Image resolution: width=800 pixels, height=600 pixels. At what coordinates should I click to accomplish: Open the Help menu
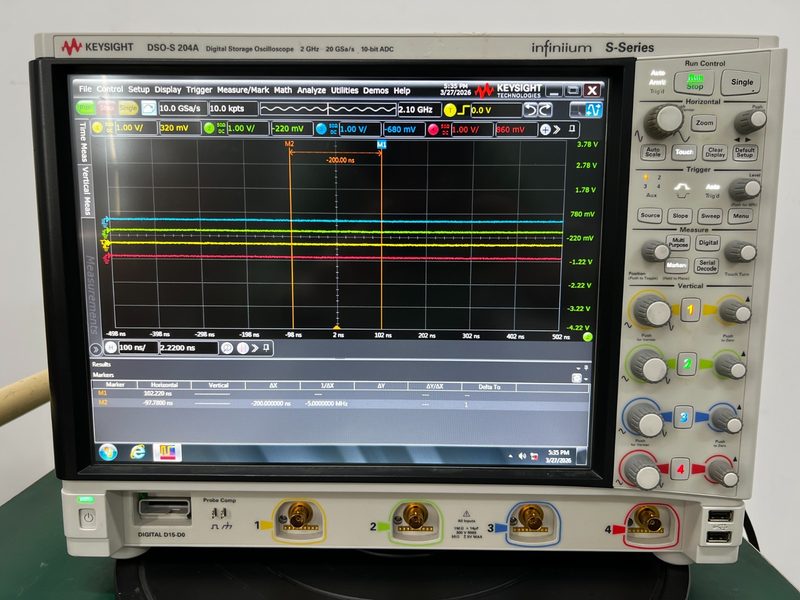402,90
